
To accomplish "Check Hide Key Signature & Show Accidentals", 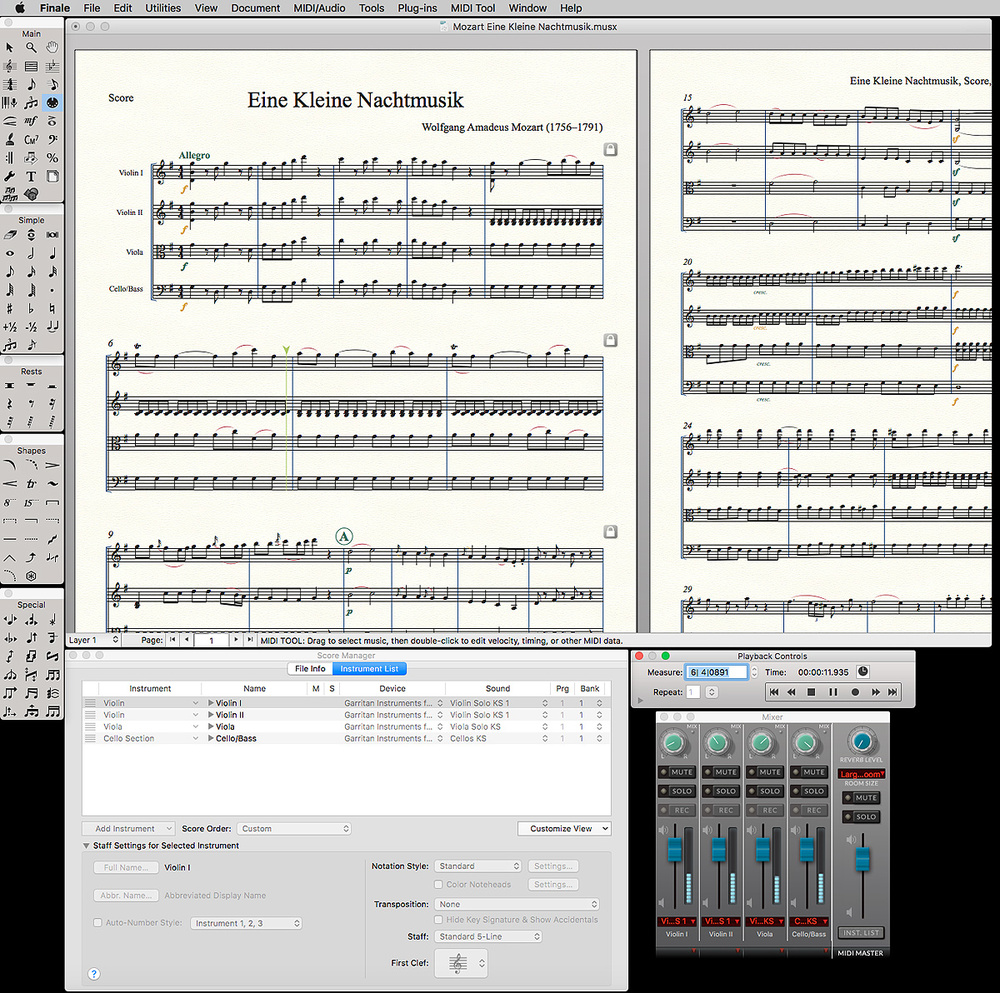I will tap(438, 920).
